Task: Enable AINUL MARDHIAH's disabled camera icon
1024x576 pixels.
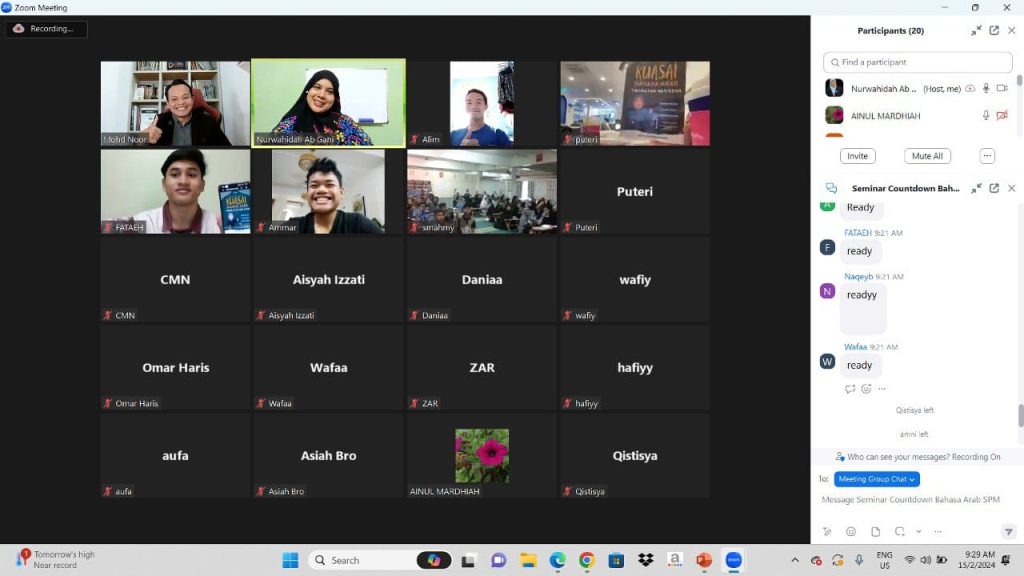Action: click(1003, 115)
